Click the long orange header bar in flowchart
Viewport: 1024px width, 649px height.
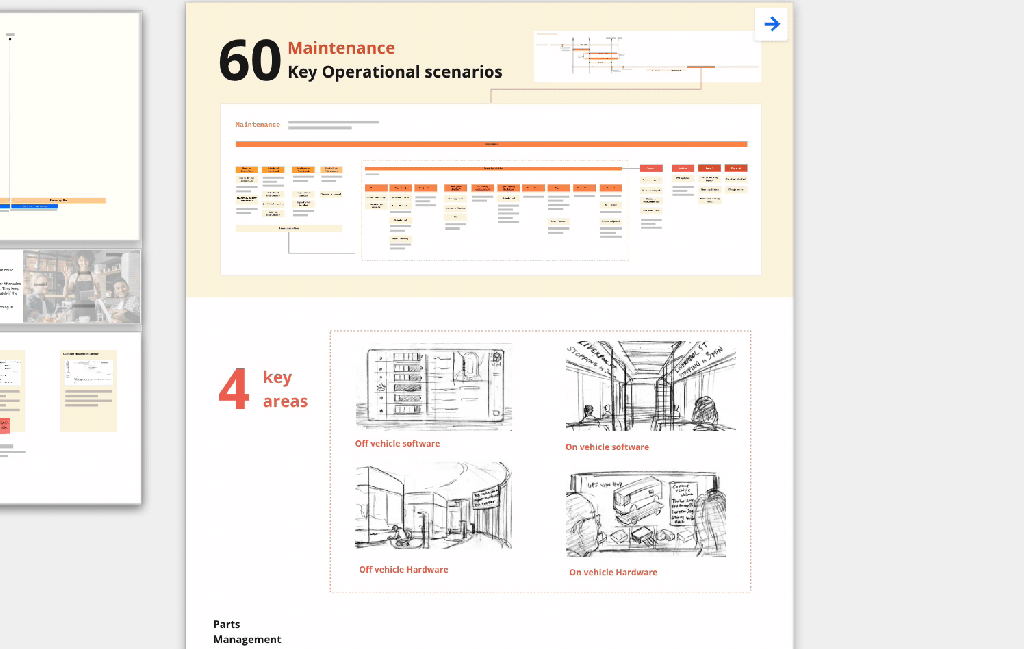491,144
